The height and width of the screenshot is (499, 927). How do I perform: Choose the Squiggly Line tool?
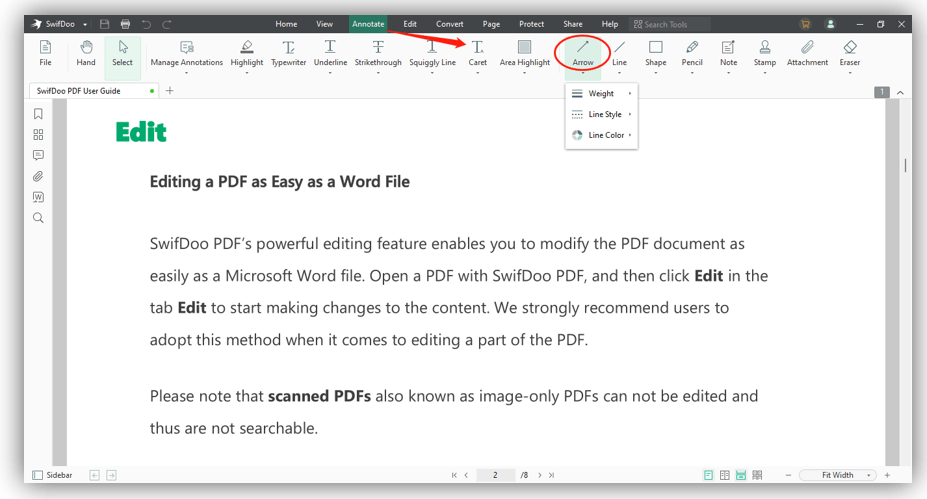coord(432,53)
